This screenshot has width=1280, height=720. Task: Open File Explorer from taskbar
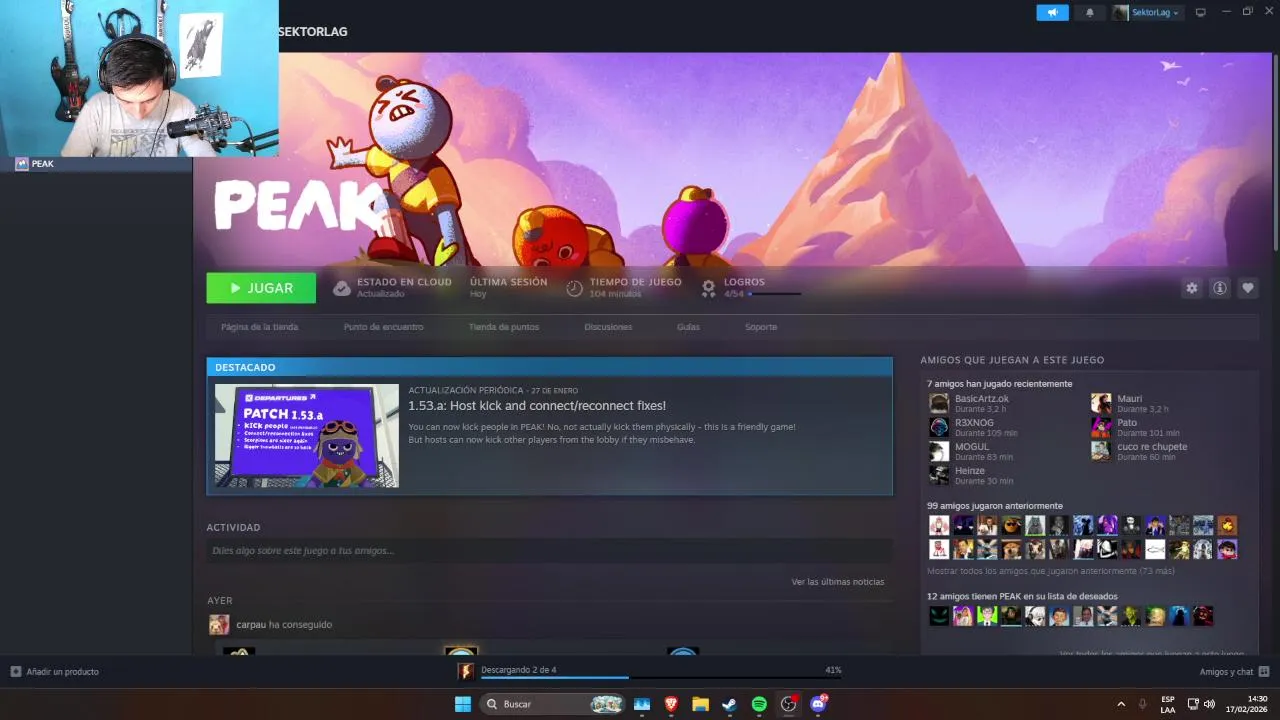point(700,704)
